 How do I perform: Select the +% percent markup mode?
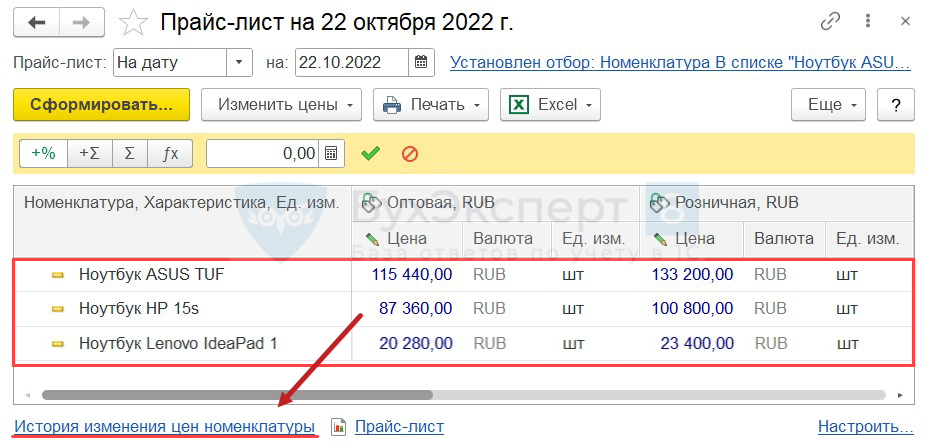pyautogui.click(x=44, y=154)
